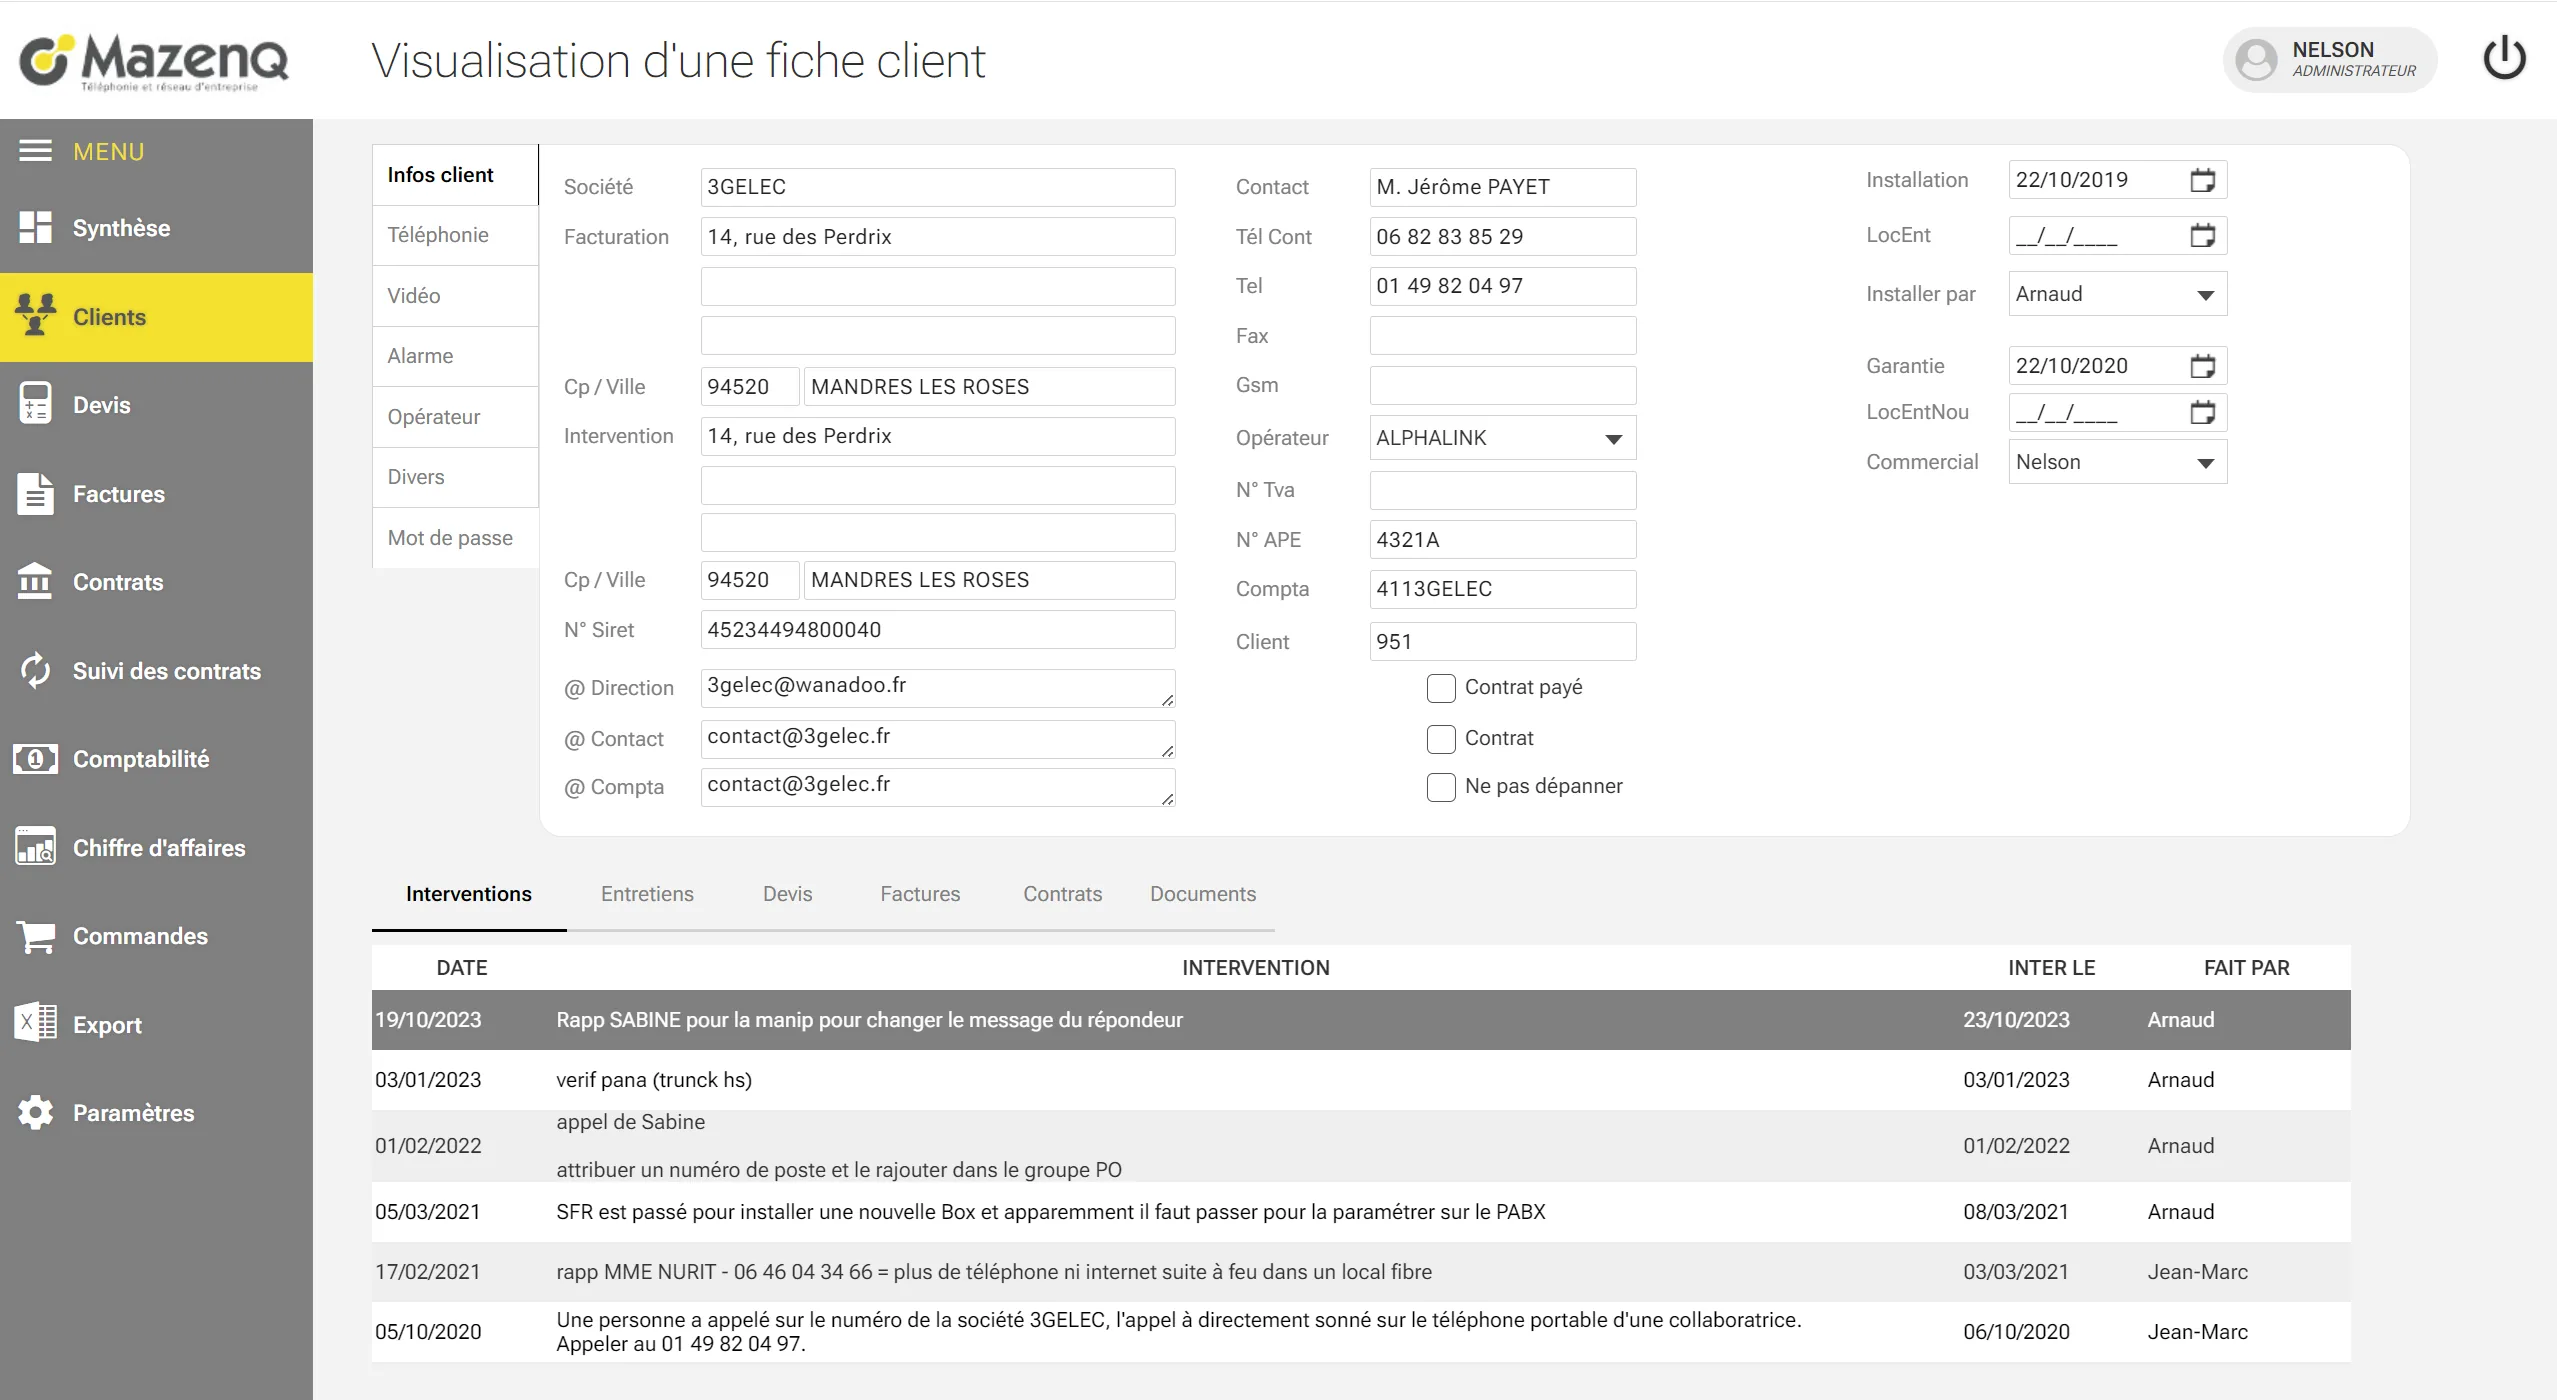
Task: Click the @ Direction email field
Action: coord(937,688)
